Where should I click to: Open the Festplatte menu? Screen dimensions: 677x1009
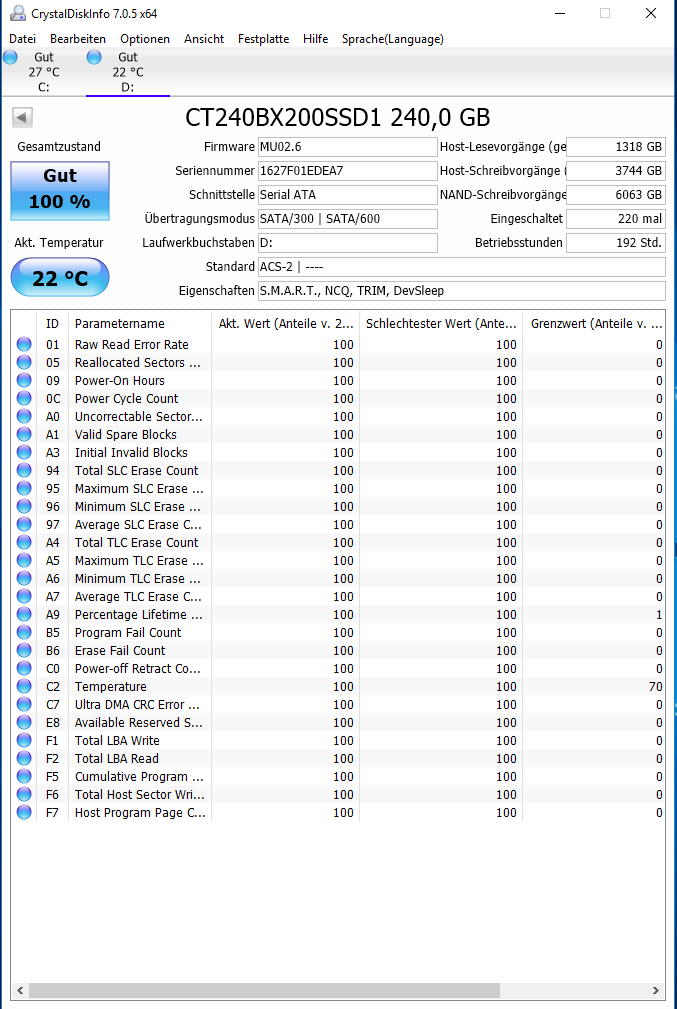(263, 39)
